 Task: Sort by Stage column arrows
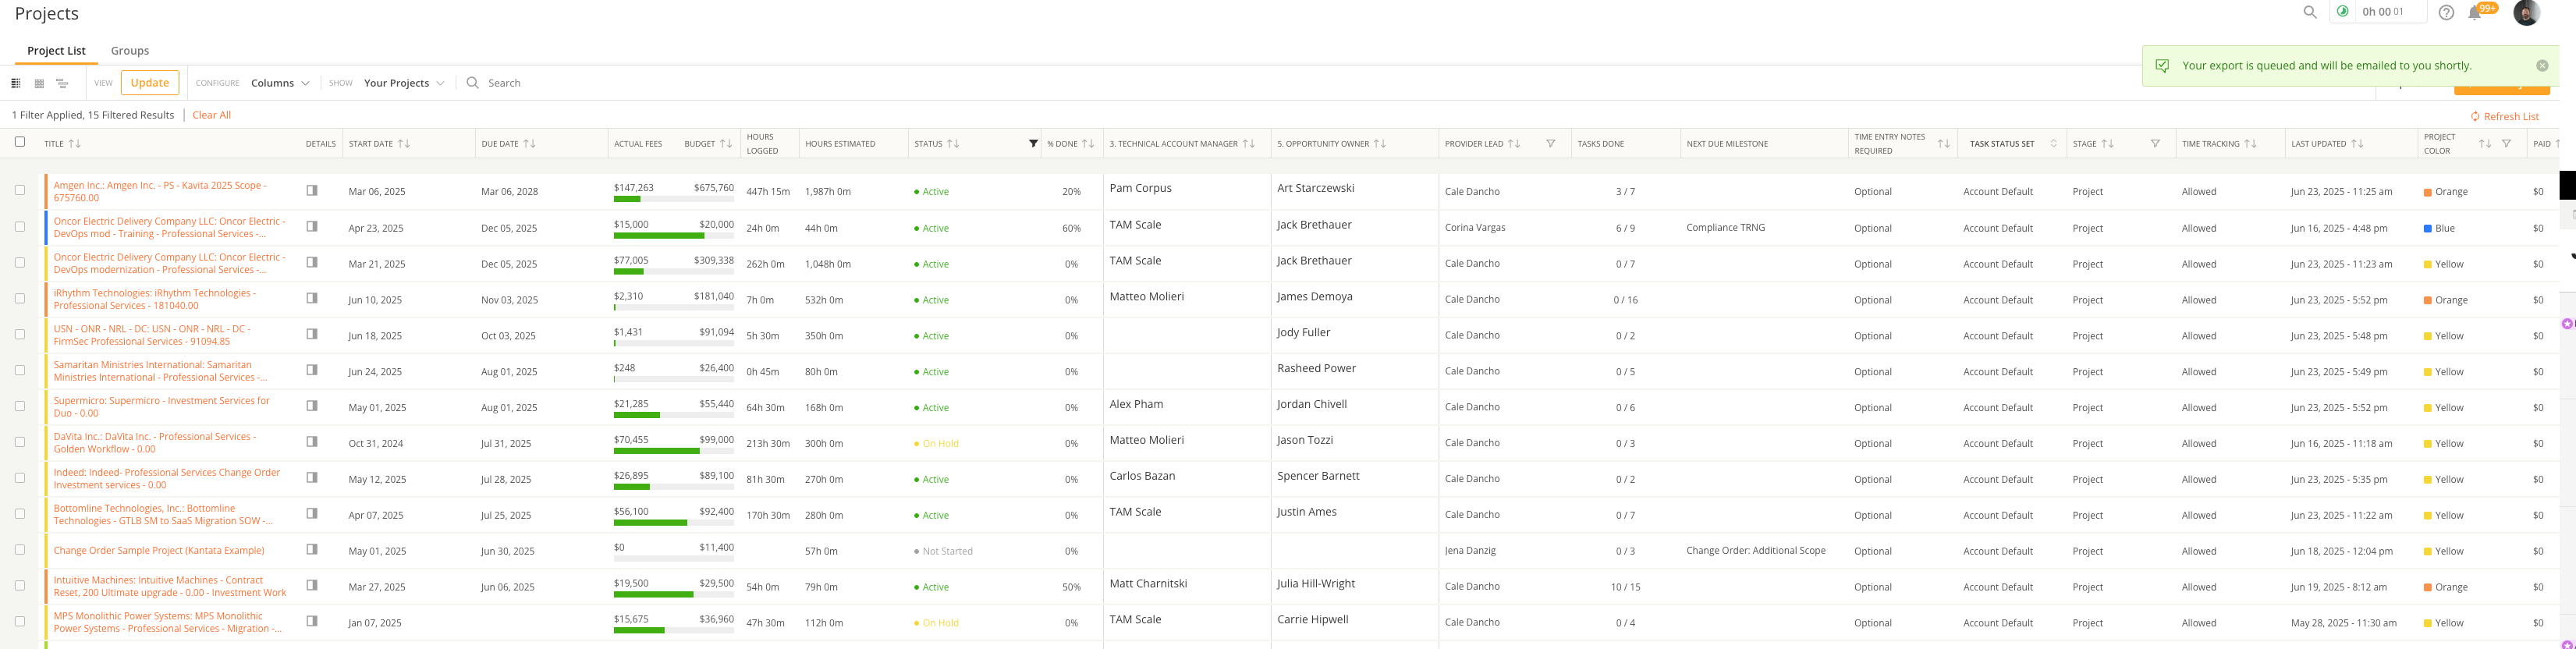(2107, 144)
